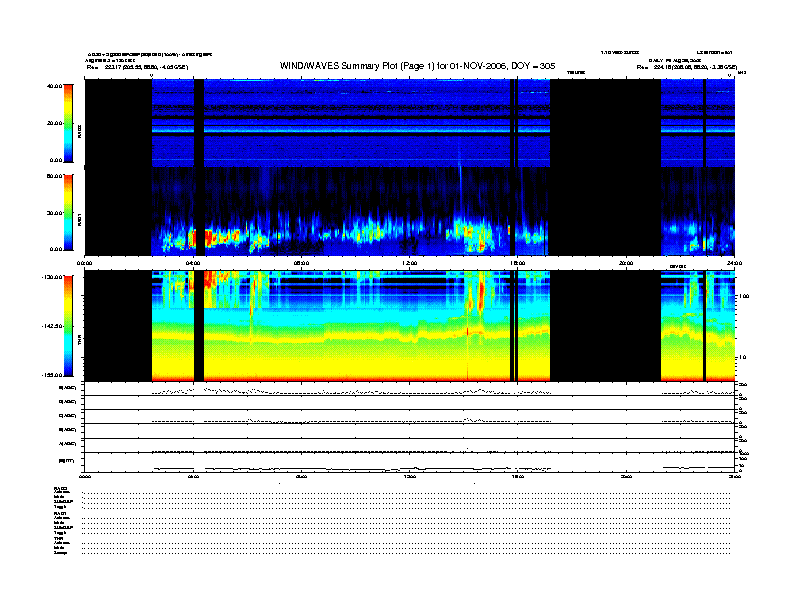Select the RAD2 spectrogram panel

point(410,123)
